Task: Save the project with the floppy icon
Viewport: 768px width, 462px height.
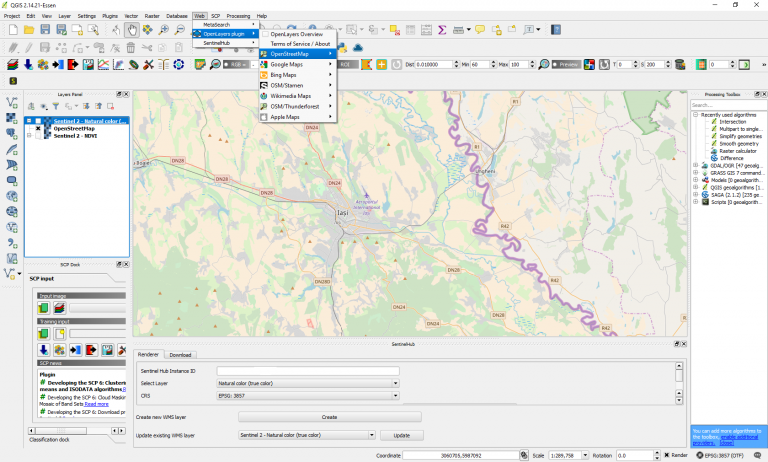Action: click(45, 30)
